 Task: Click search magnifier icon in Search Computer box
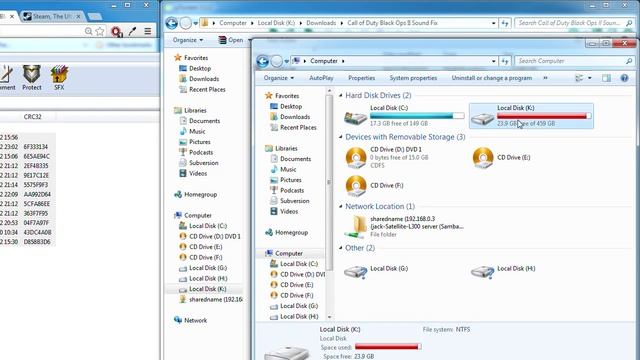(629, 61)
